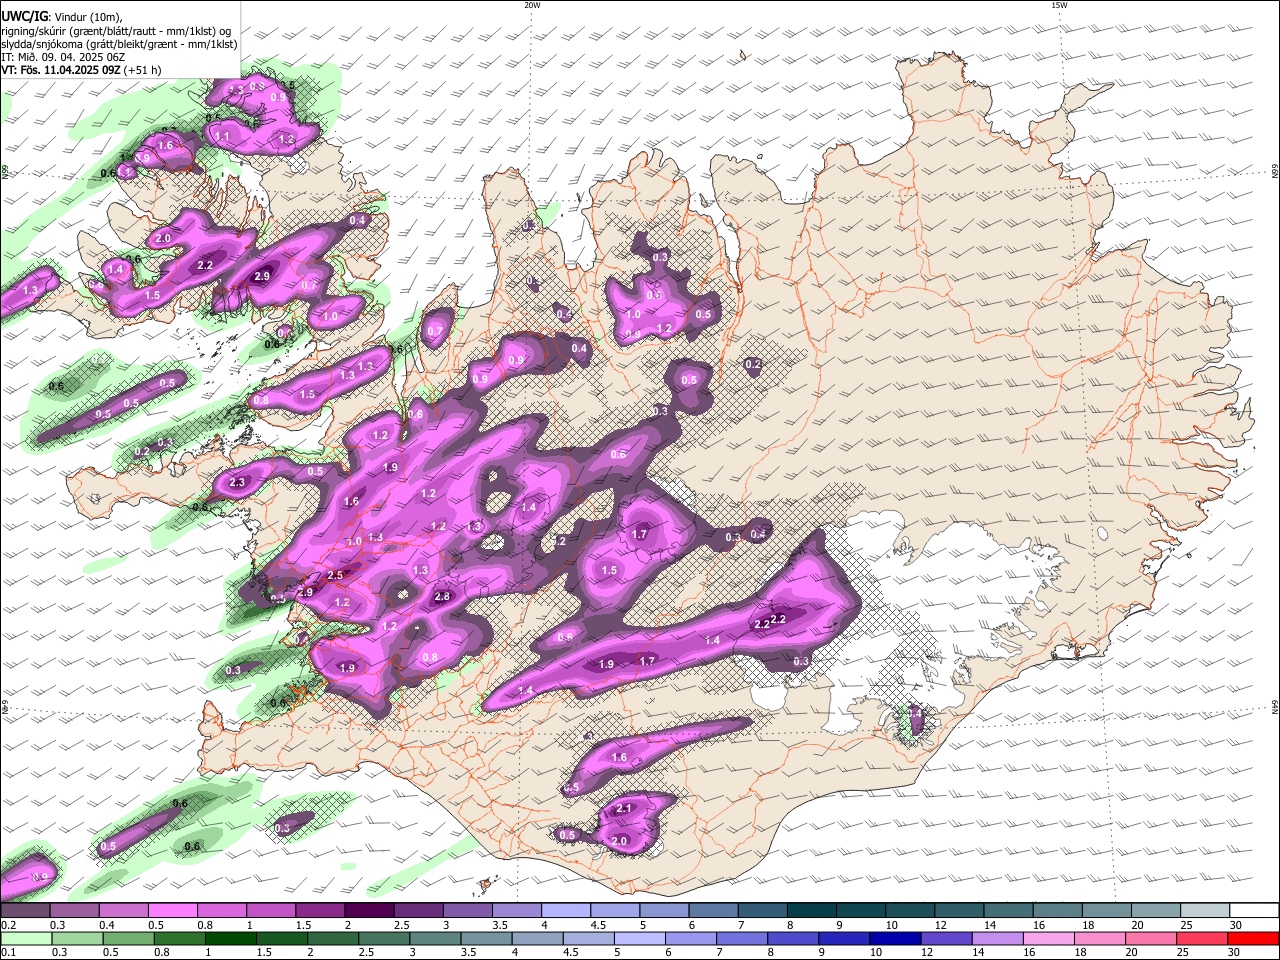Click the white swatch above top-row '30'
The image size is (1280, 960).
(x=1256, y=911)
